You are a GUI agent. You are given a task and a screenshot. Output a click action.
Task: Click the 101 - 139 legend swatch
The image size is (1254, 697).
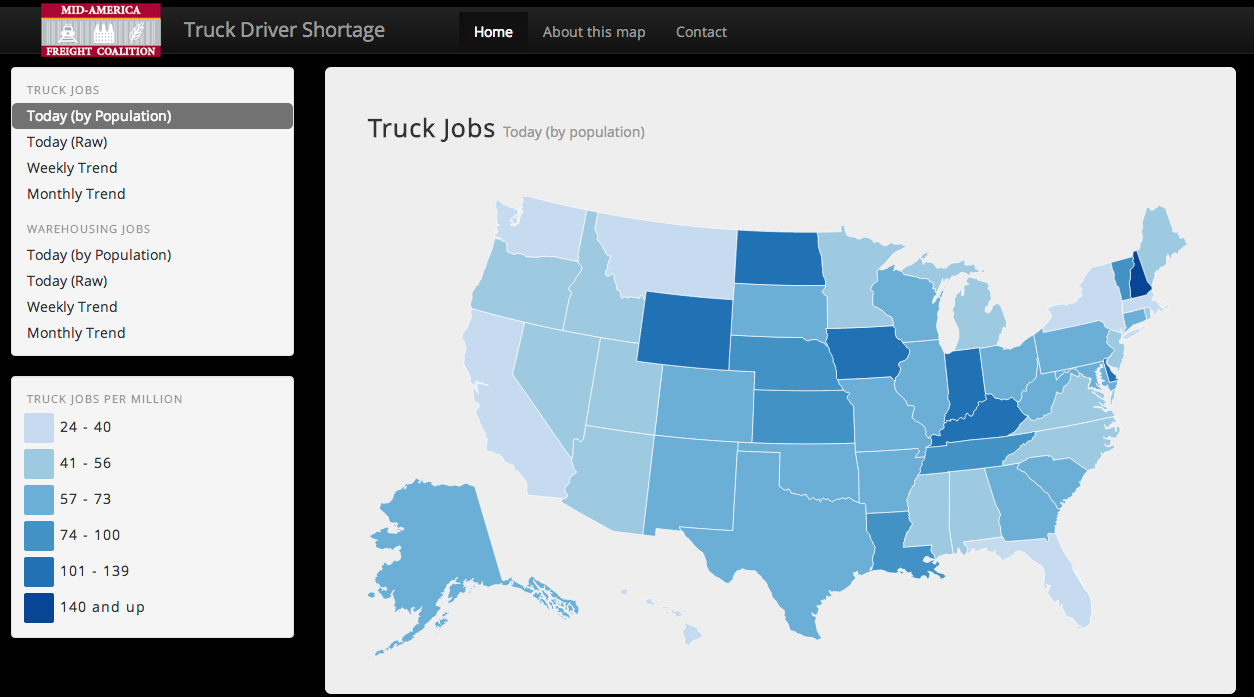[x=39, y=572]
